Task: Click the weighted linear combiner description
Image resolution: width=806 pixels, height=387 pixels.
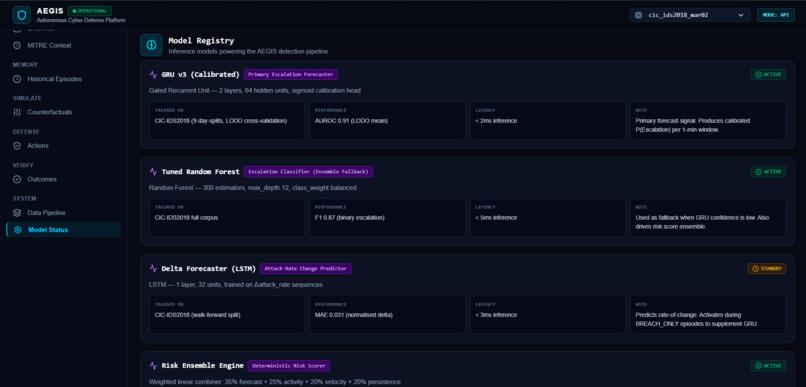Action: point(274,382)
